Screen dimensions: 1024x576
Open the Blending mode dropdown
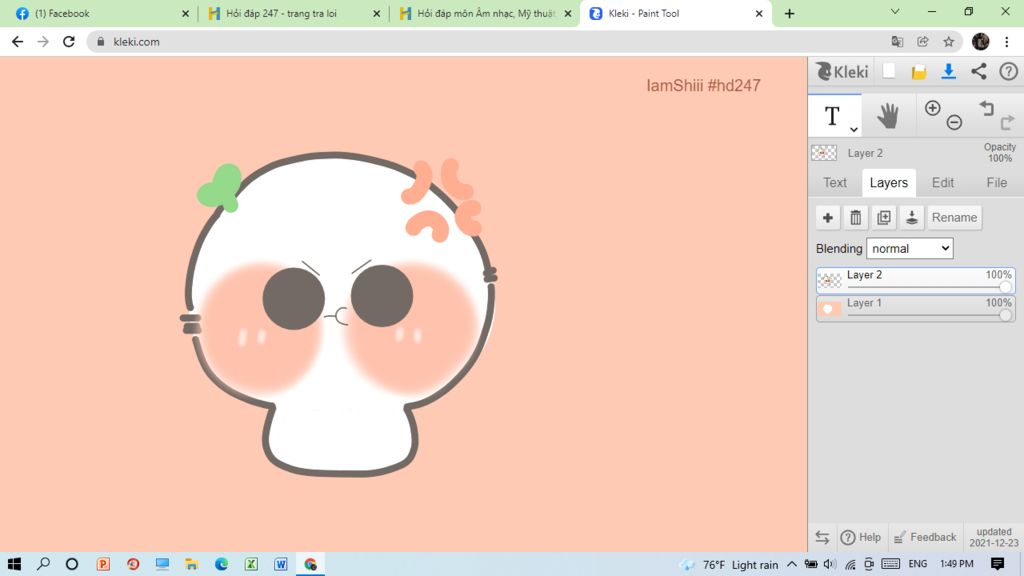pyautogui.click(x=910, y=248)
